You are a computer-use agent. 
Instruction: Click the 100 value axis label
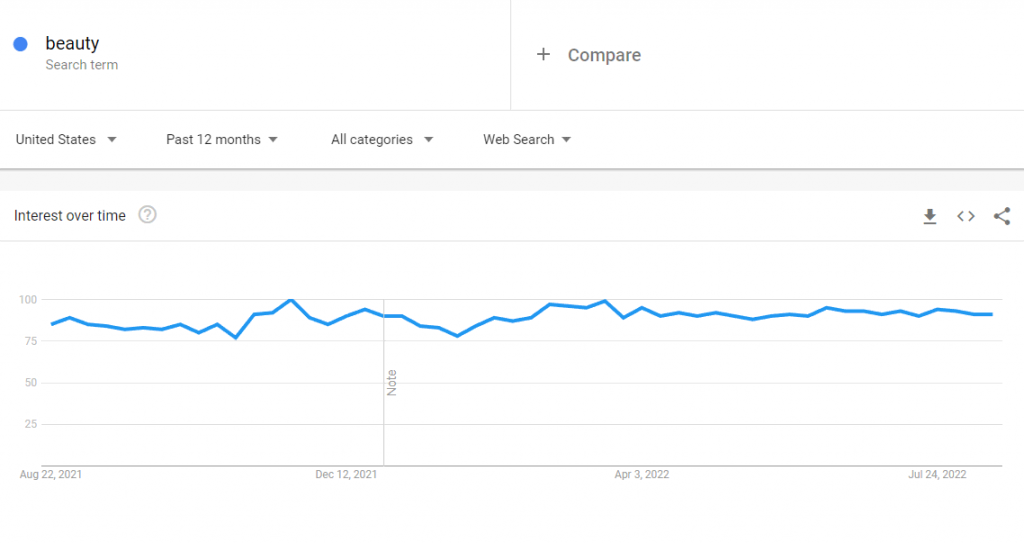tap(27, 300)
